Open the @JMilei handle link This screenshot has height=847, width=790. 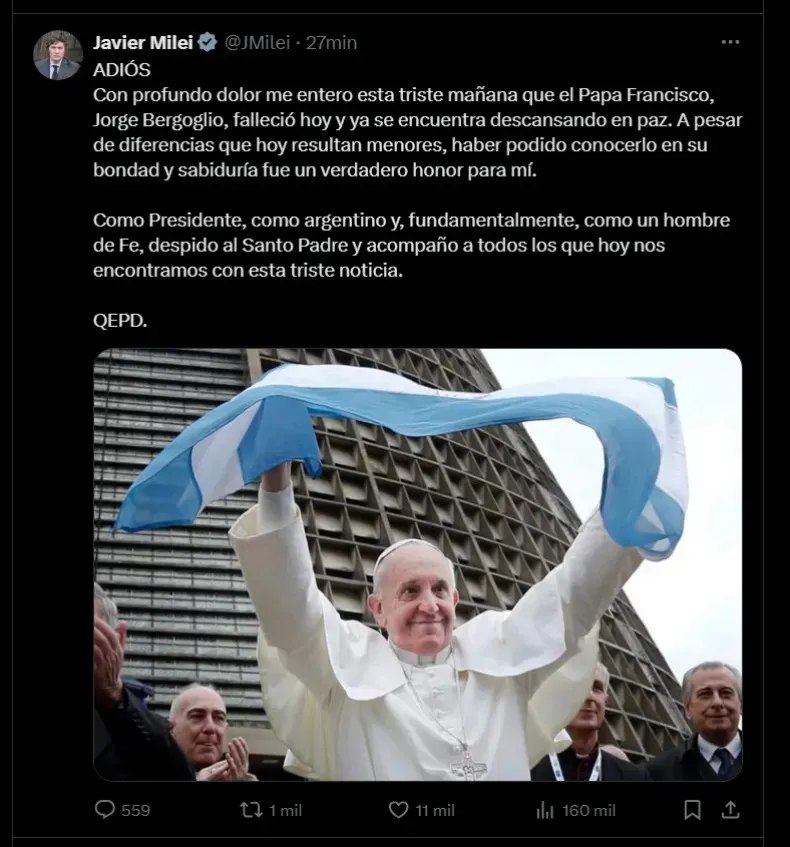click(x=257, y=43)
